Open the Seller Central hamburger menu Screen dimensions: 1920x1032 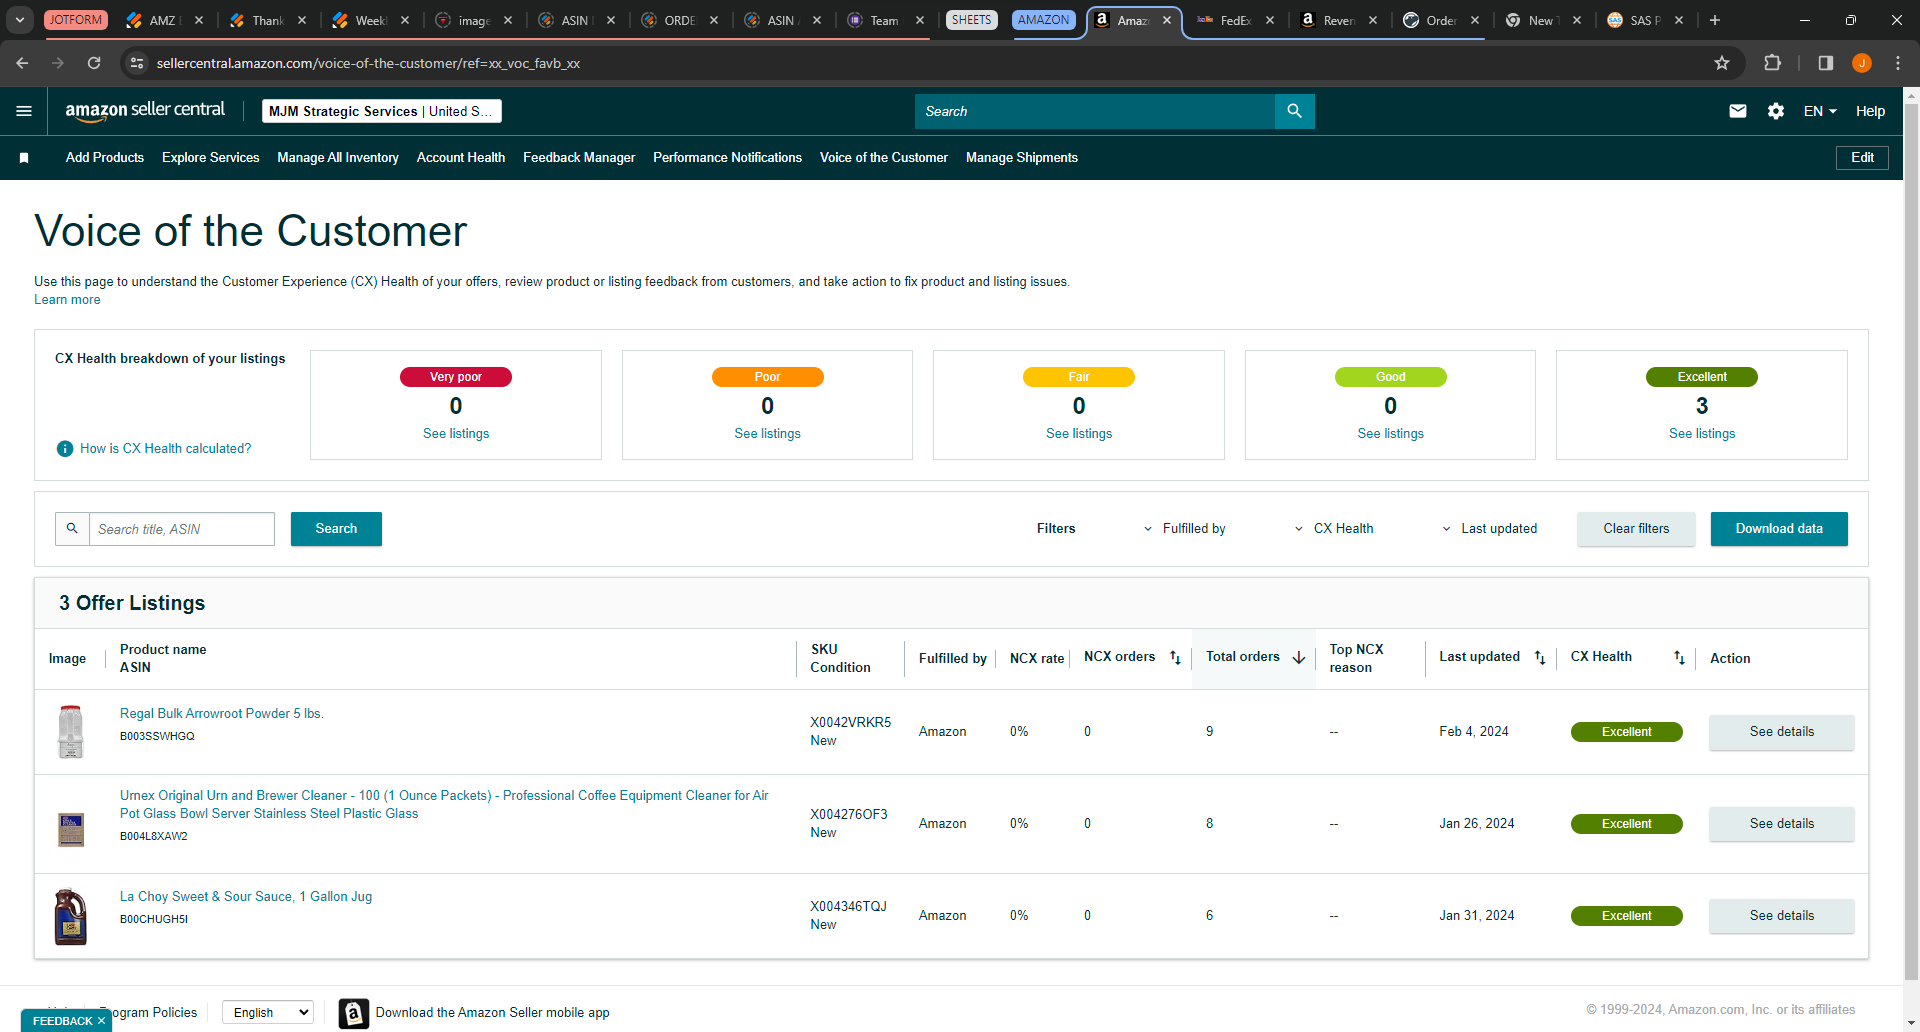(24, 111)
